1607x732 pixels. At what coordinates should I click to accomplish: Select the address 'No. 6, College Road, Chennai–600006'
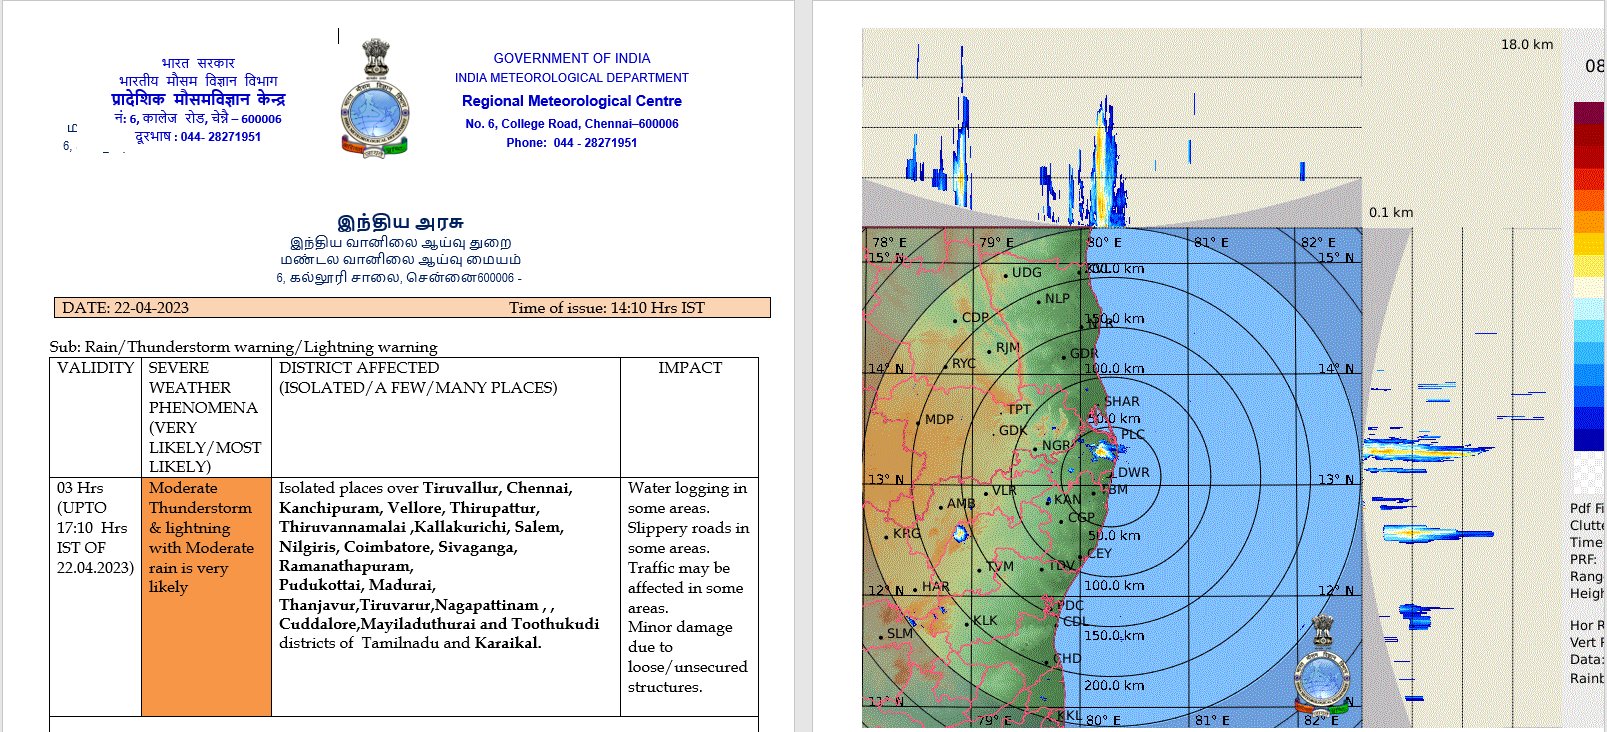572,124
